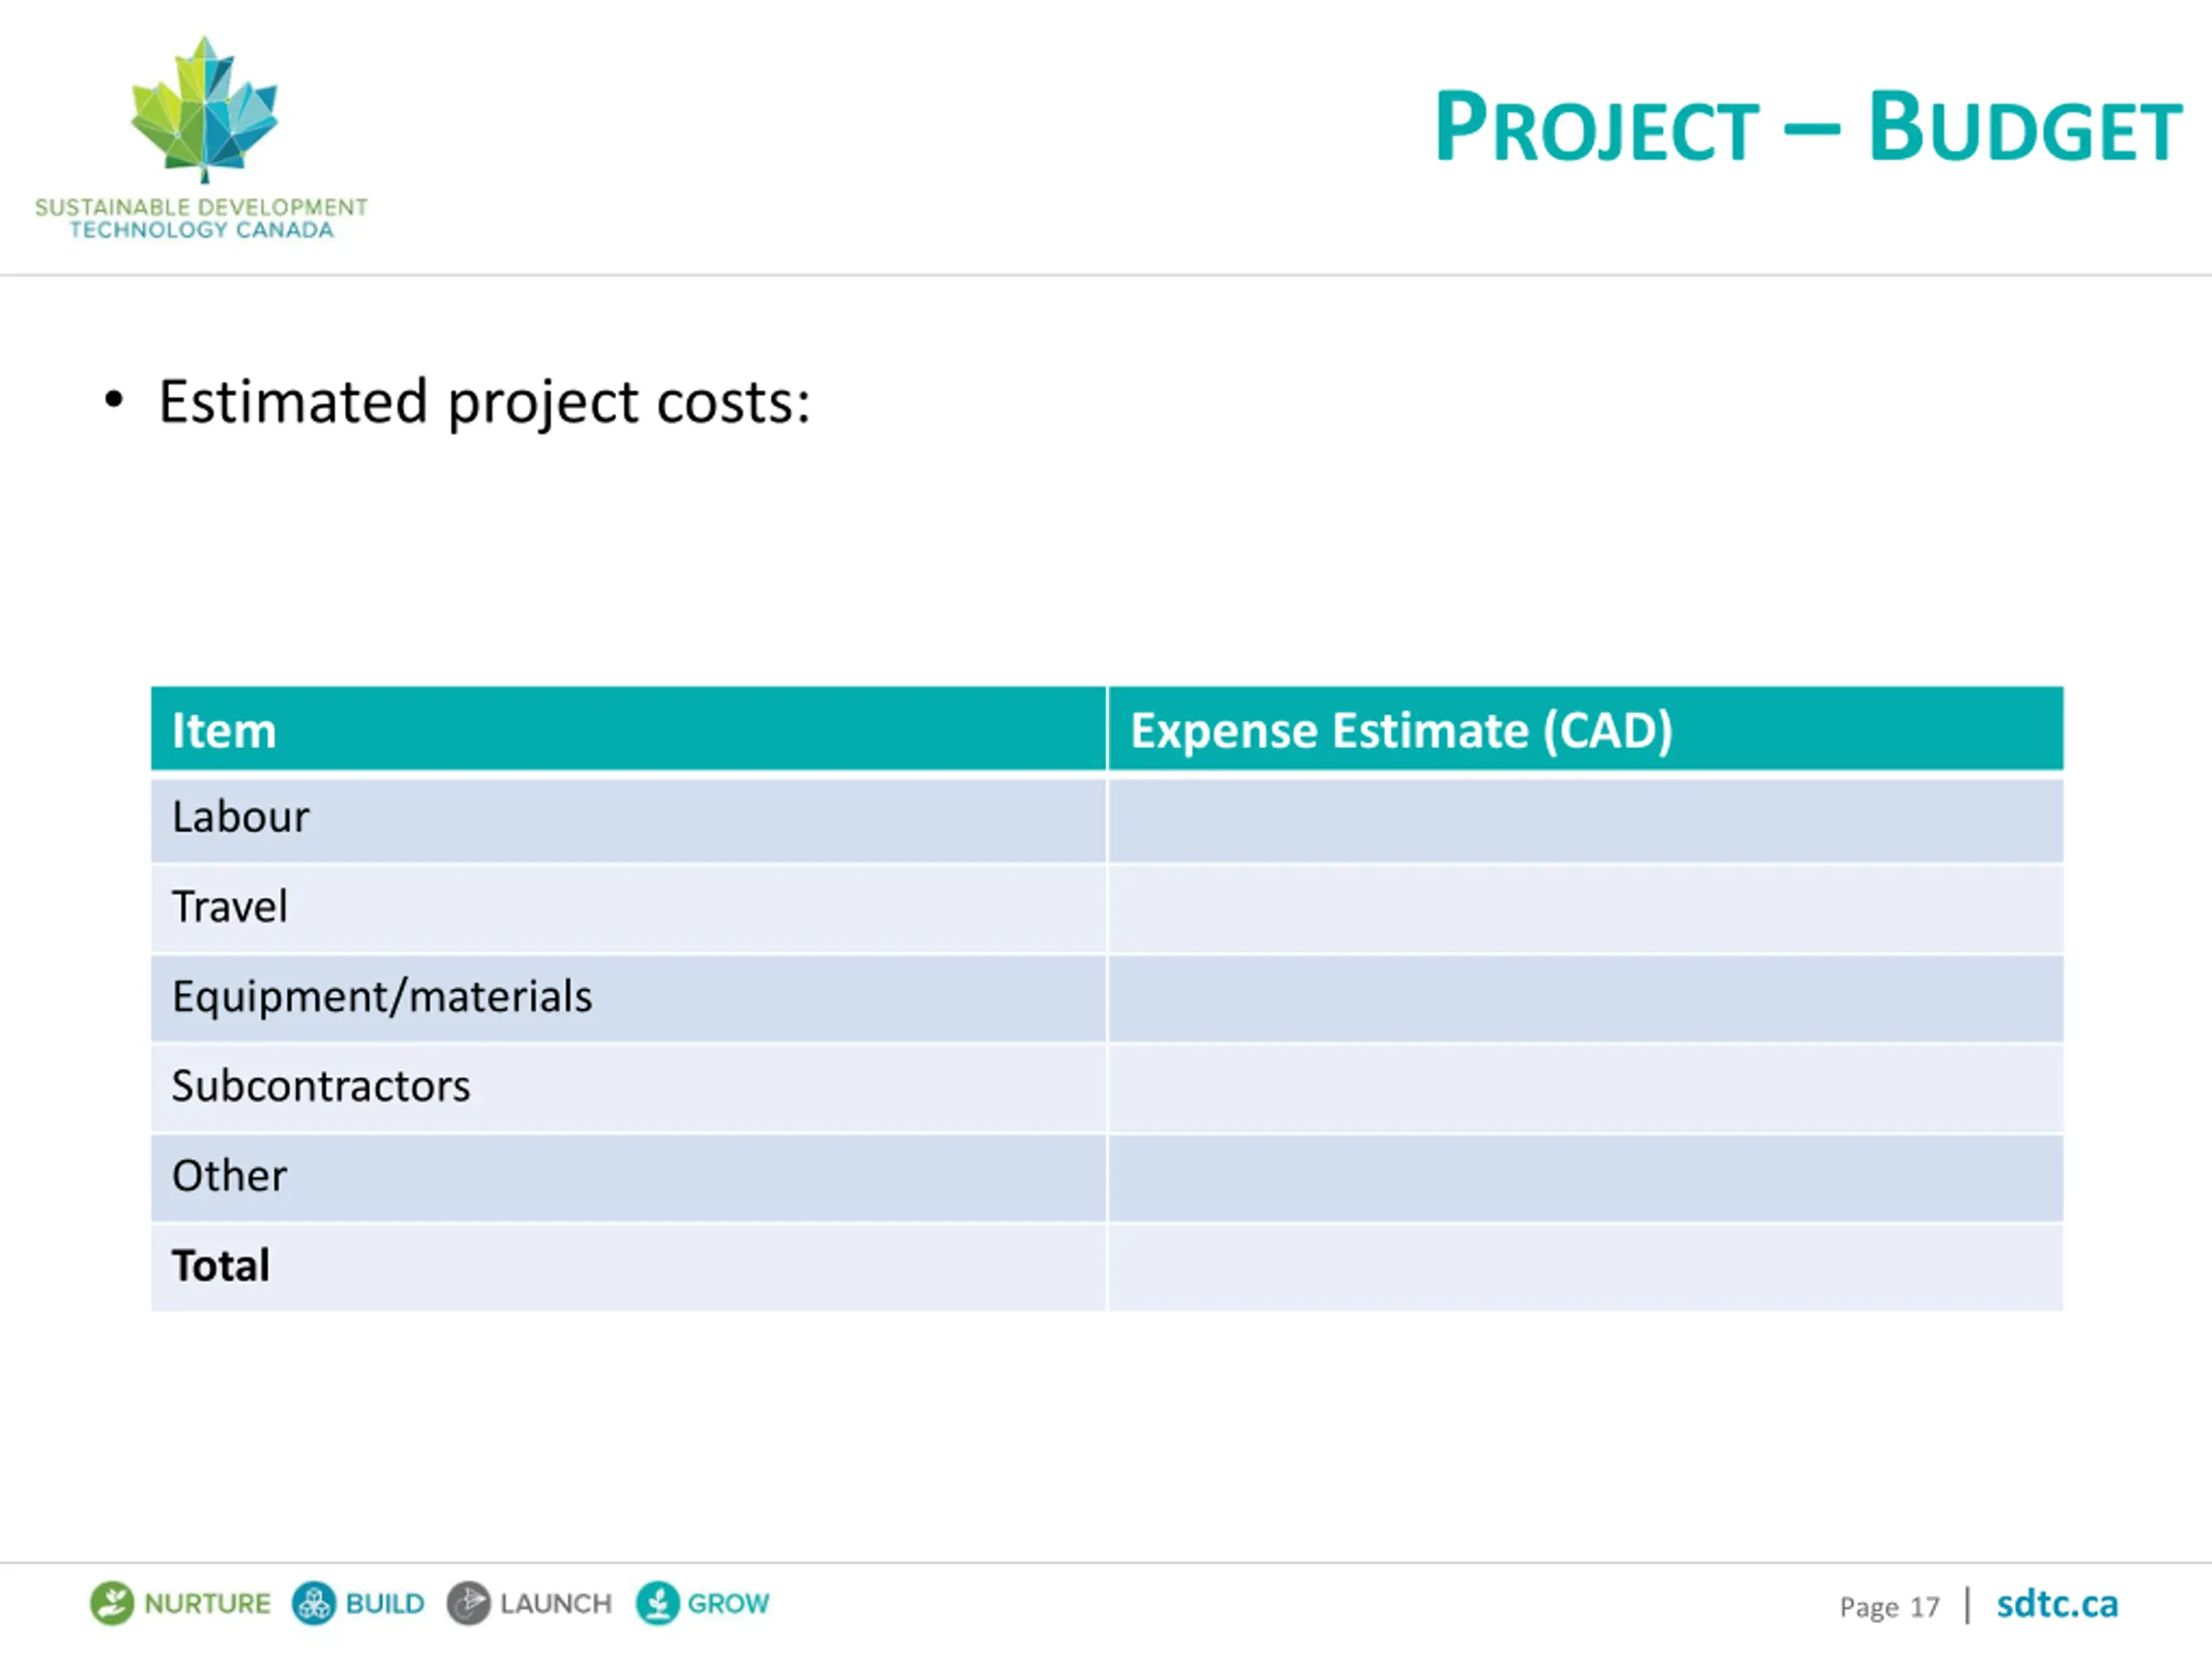Screen dimensions: 2212x1659
Task: Click the NURTURE label in footer
Action: coord(208,1604)
